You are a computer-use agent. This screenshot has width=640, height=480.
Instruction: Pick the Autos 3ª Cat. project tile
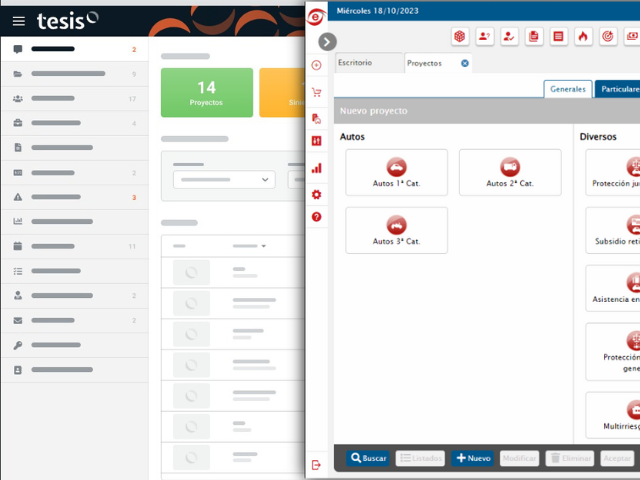[x=396, y=230]
